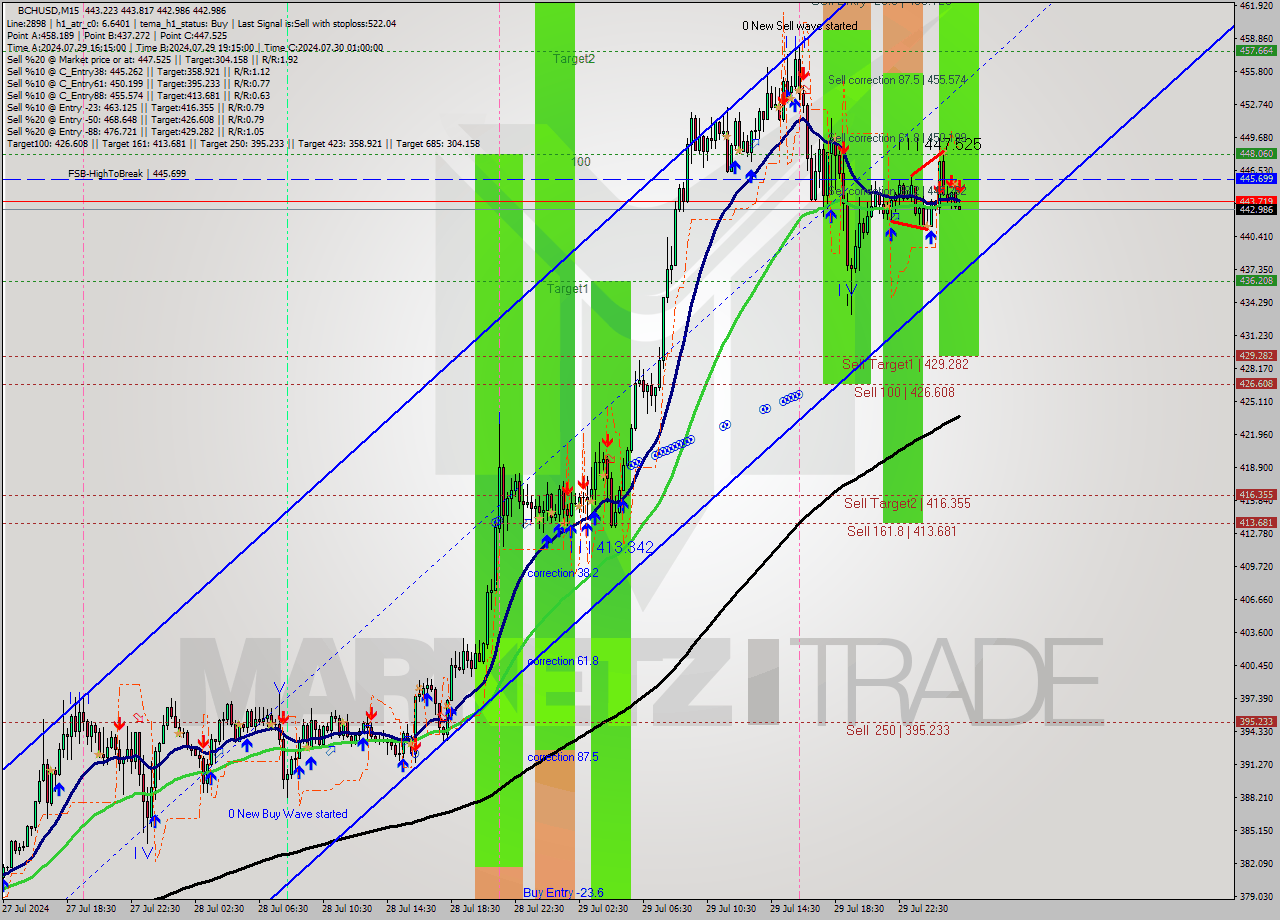
Task: Click the green 457.664 price tag
Action: coord(1256,50)
